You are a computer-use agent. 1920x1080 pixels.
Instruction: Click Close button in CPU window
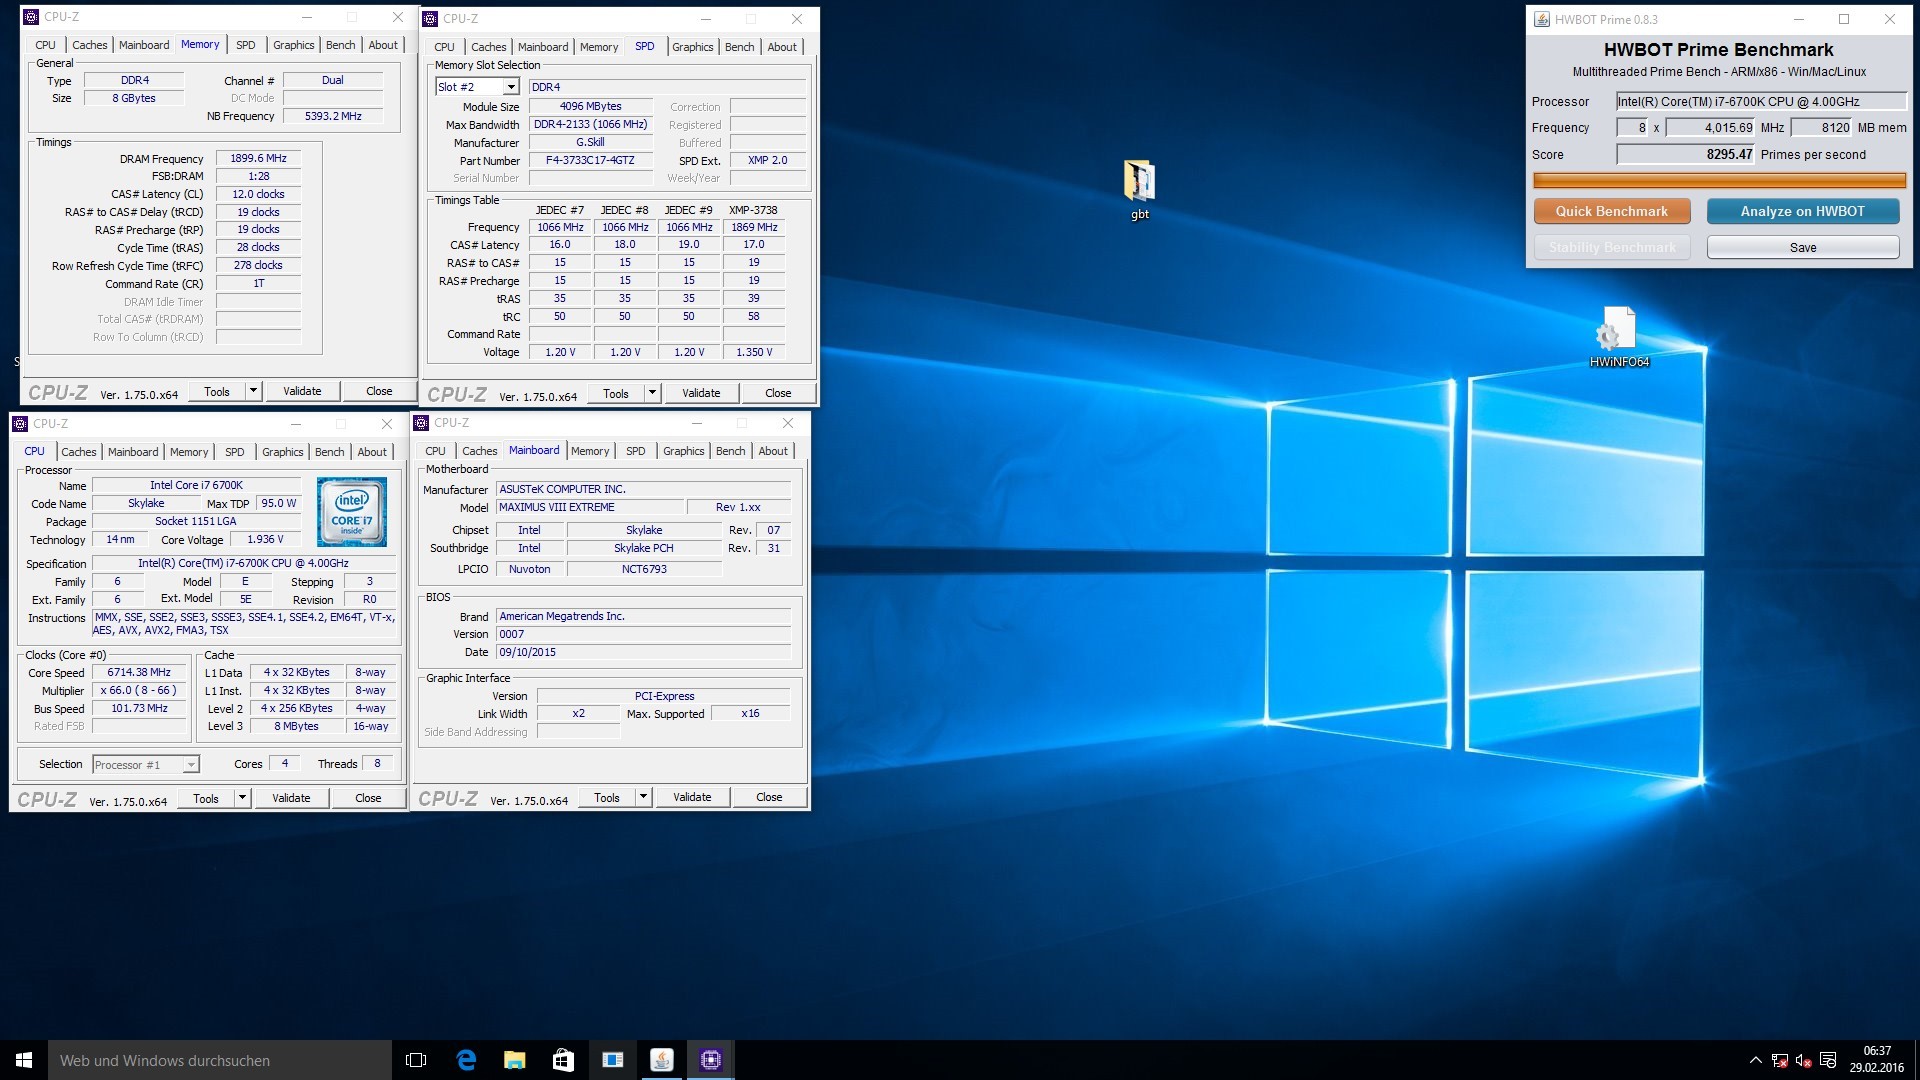click(368, 798)
